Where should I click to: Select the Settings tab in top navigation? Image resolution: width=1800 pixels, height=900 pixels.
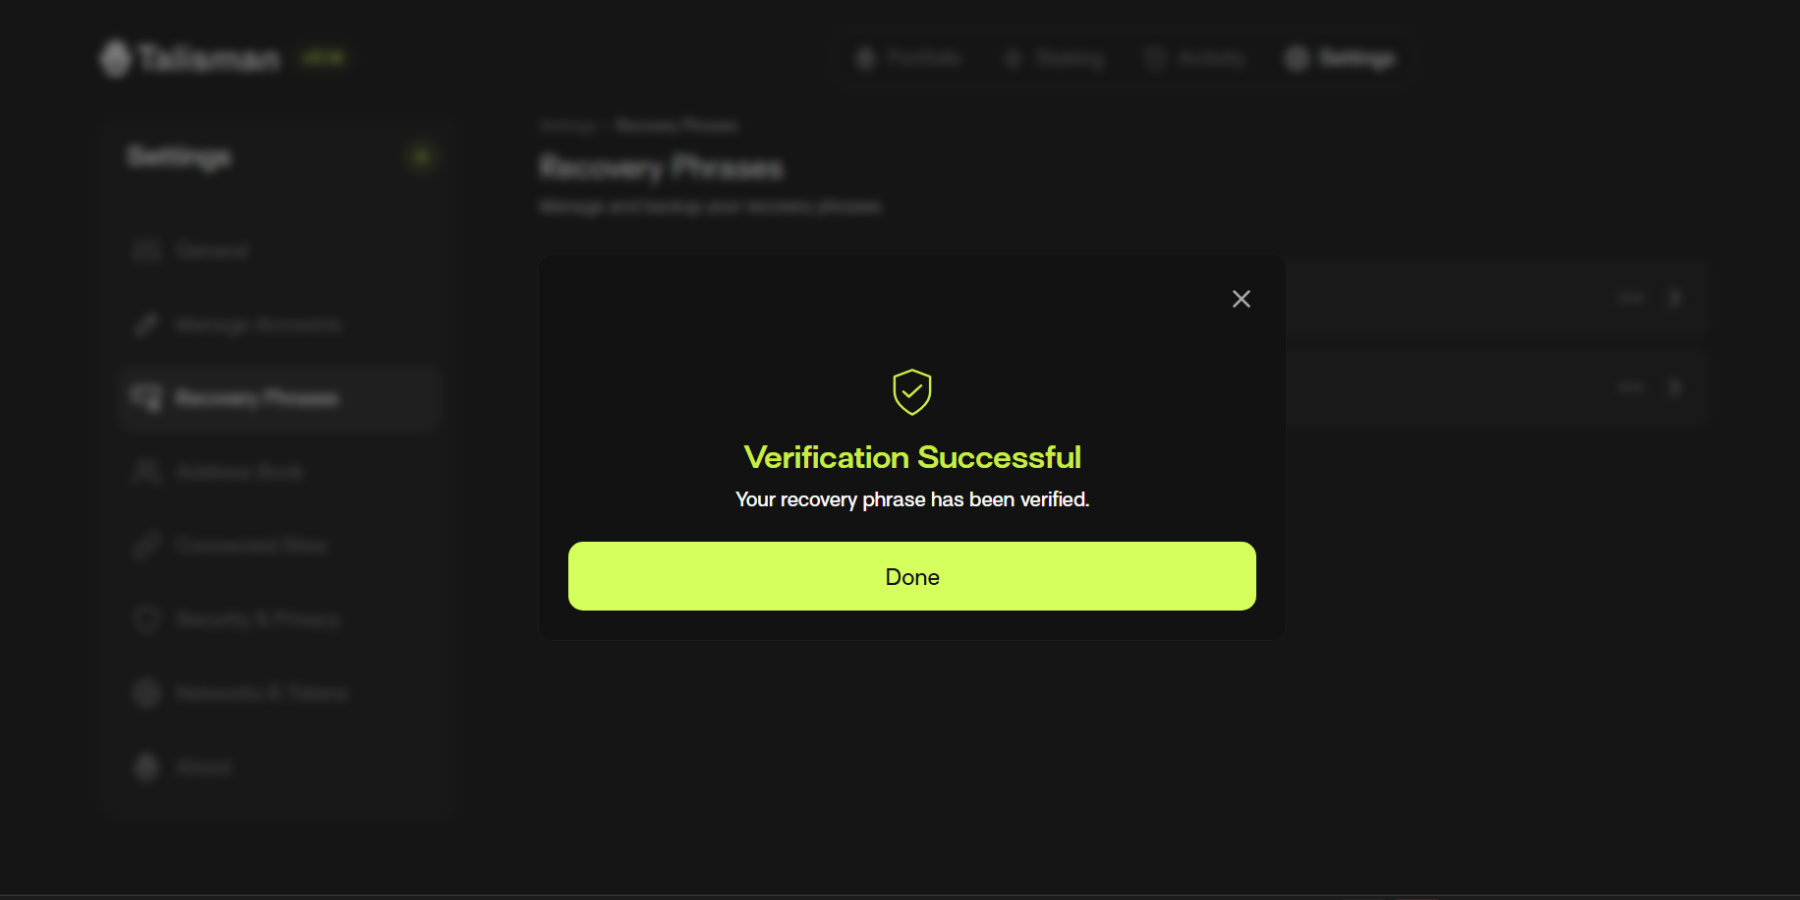click(x=1341, y=59)
